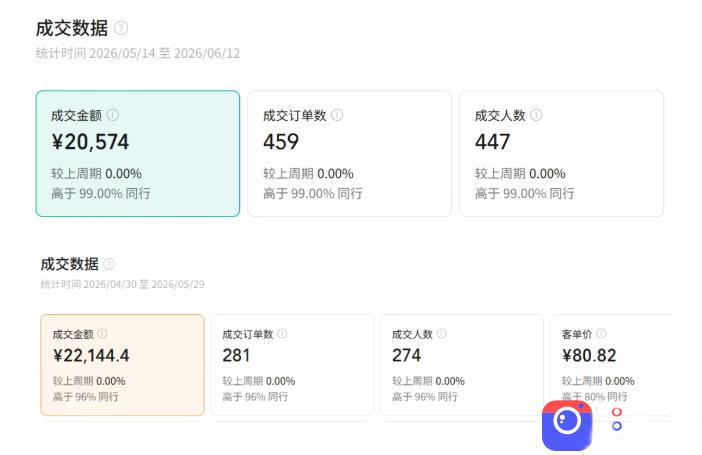Image resolution: width=702 pixels, height=455 pixels.
Task: Open info icon next to 成交金额 ¥20,574
Action: point(113,115)
